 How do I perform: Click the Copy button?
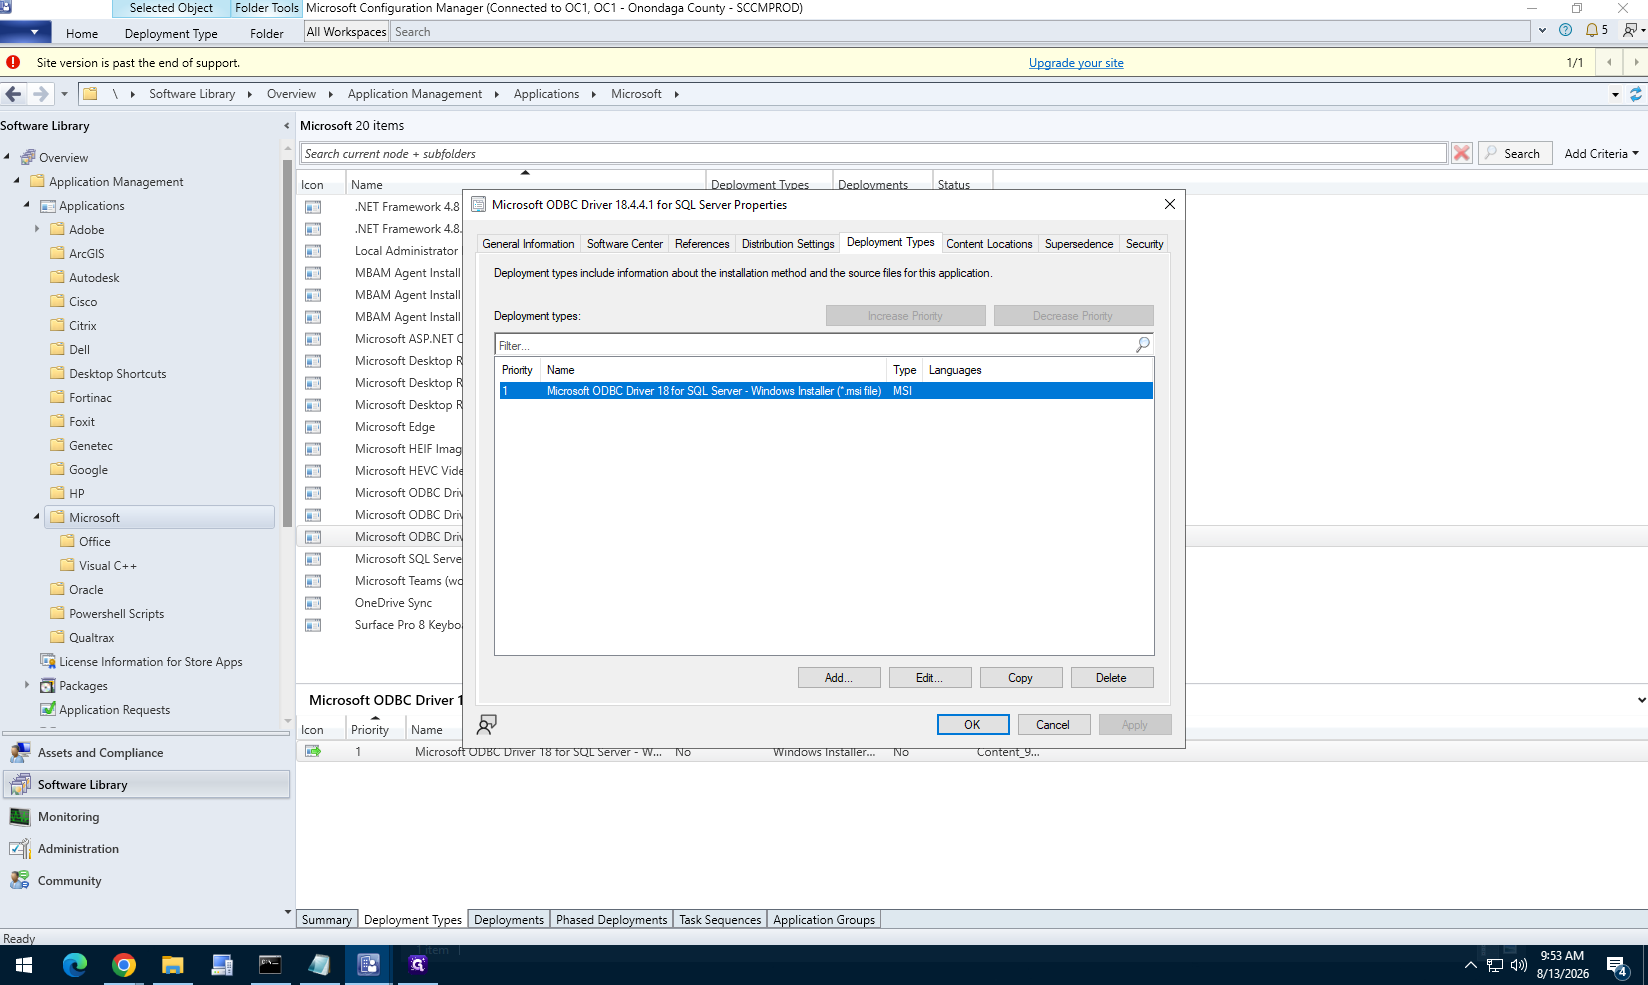[x=1021, y=678]
